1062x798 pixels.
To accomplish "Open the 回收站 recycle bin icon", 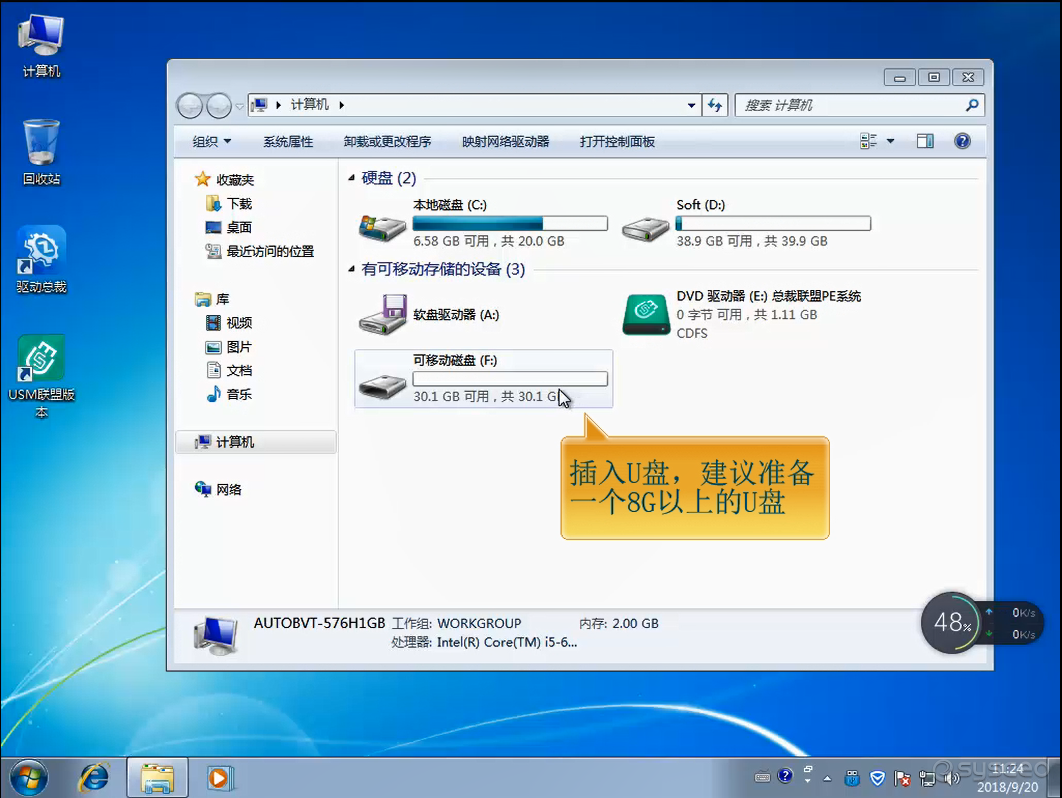I will [x=41, y=152].
